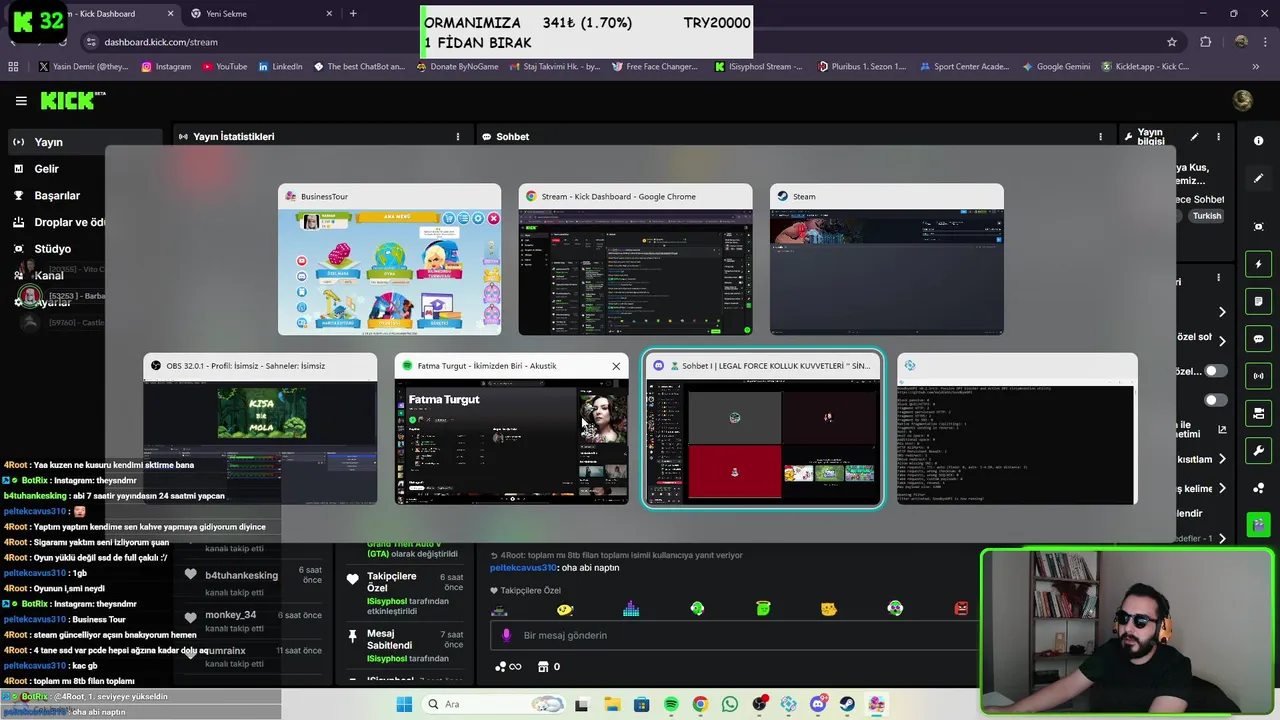
Task: Show more bookmarks with the overflow chevron
Action: point(1255,67)
